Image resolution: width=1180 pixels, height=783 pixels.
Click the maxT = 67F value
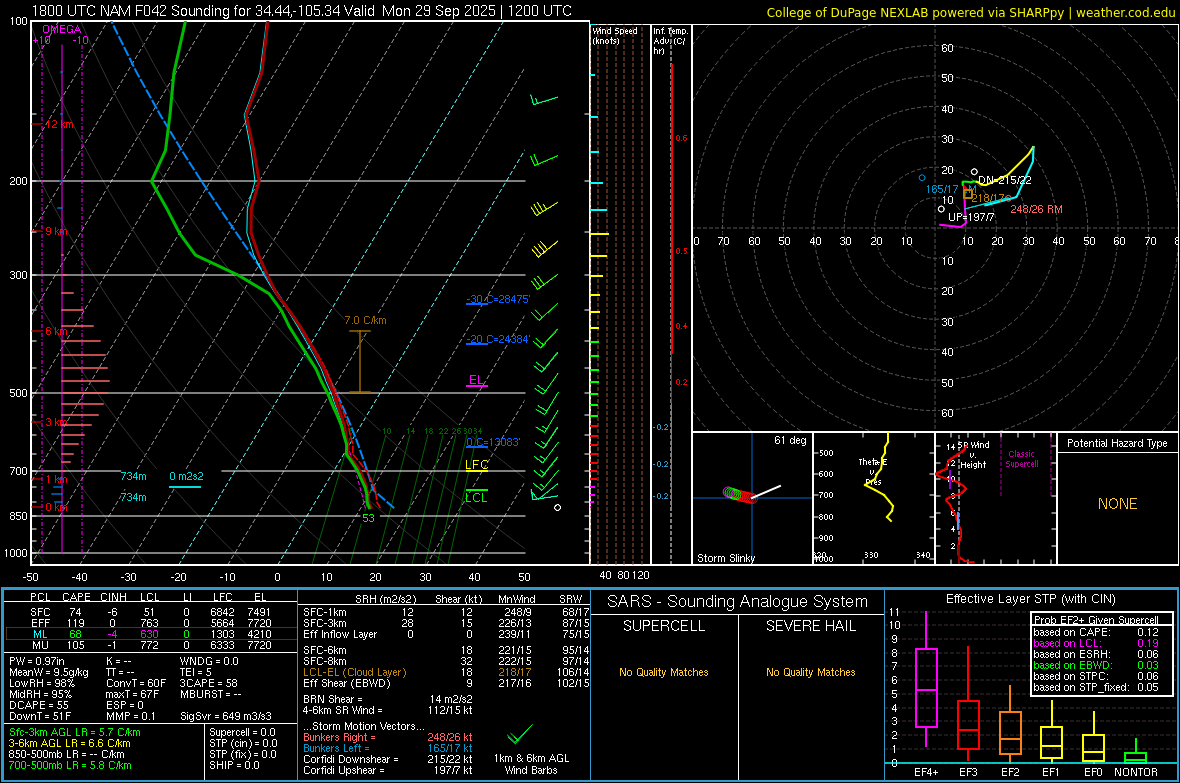pyautogui.click(x=133, y=694)
